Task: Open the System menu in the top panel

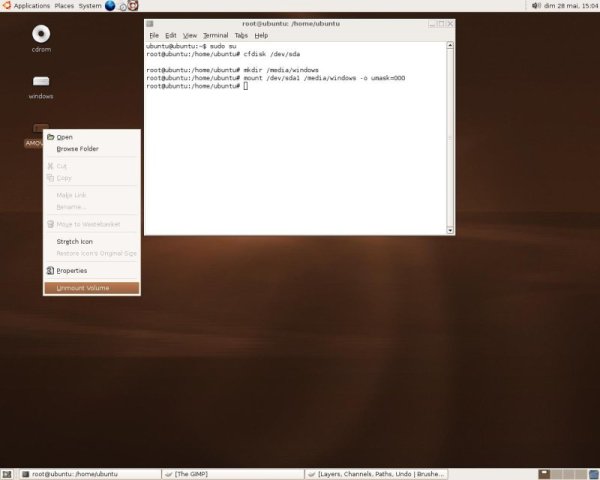Action: coord(90,6)
